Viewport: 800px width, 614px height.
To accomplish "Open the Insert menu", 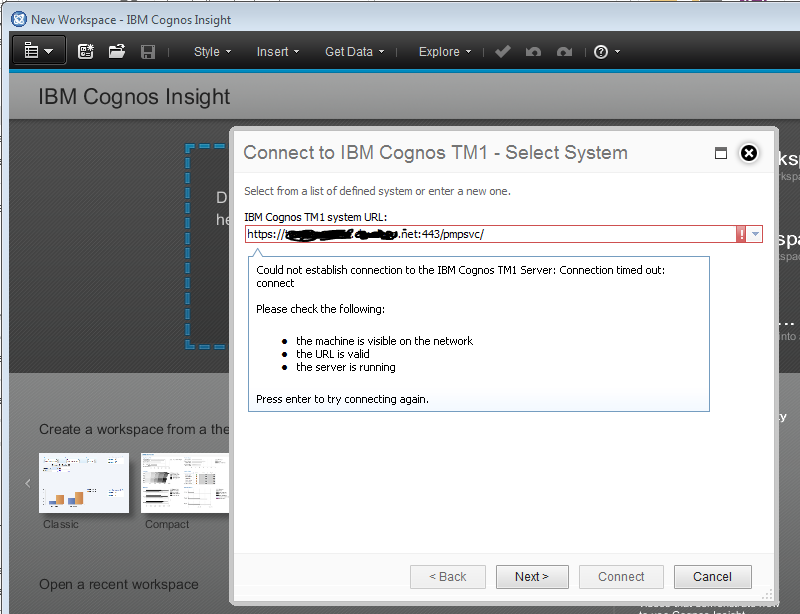I will 278,52.
